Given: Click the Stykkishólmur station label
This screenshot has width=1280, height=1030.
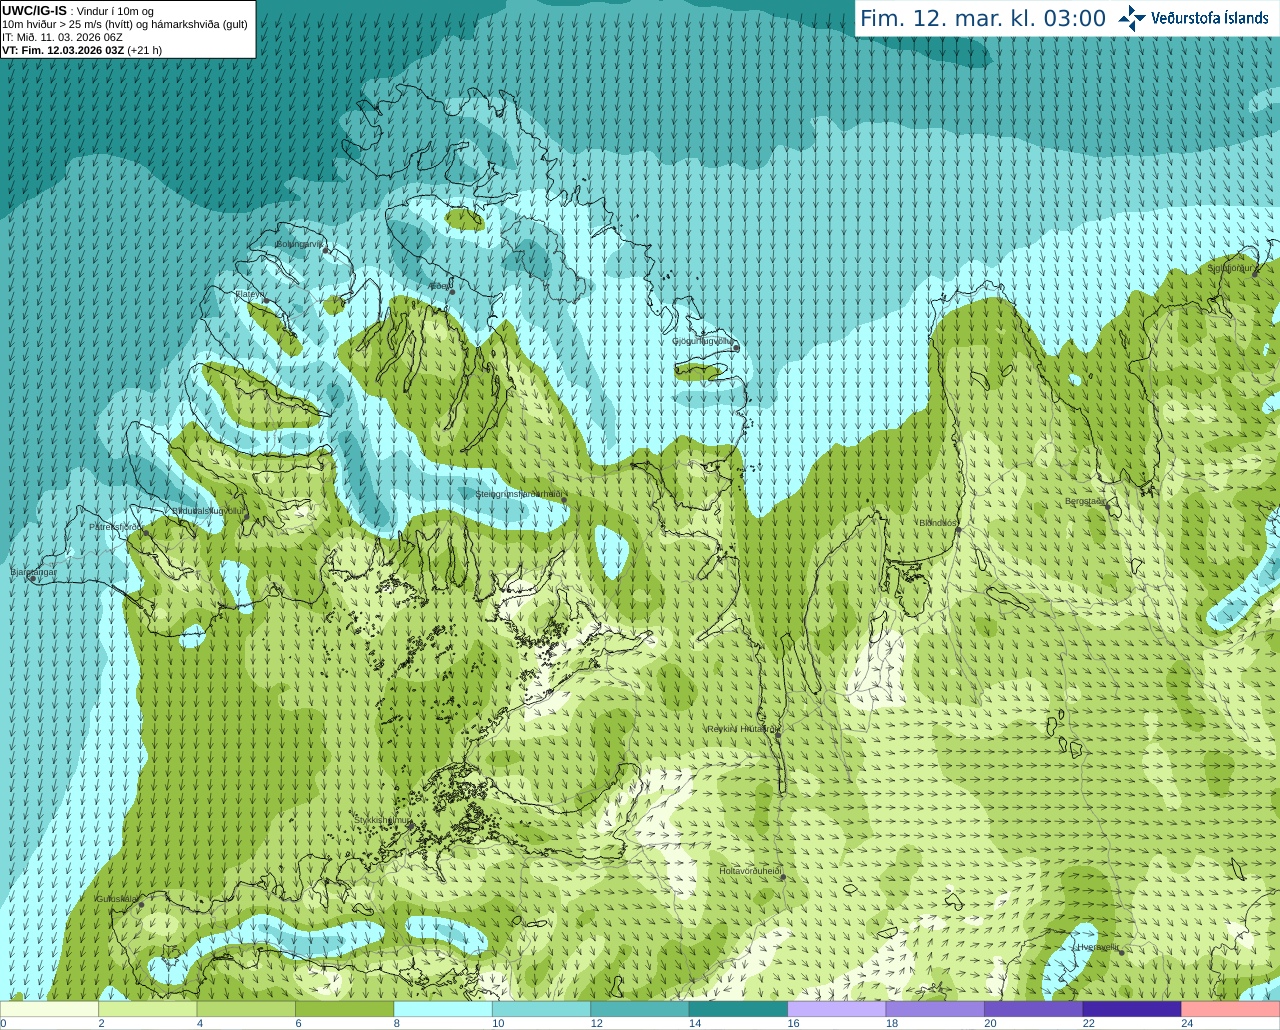Looking at the screenshot, I should [x=382, y=819].
